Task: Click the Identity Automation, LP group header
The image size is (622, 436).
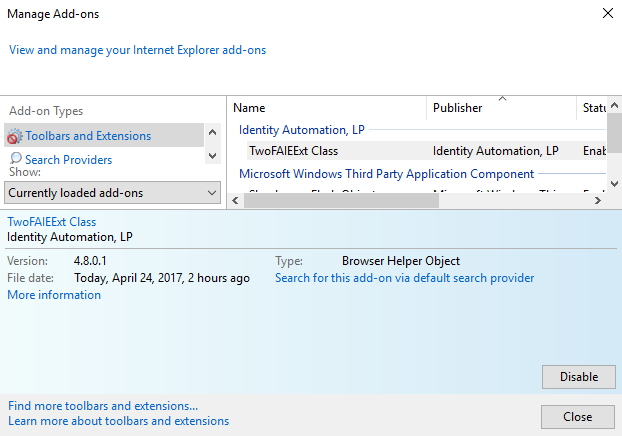Action: tap(301, 130)
